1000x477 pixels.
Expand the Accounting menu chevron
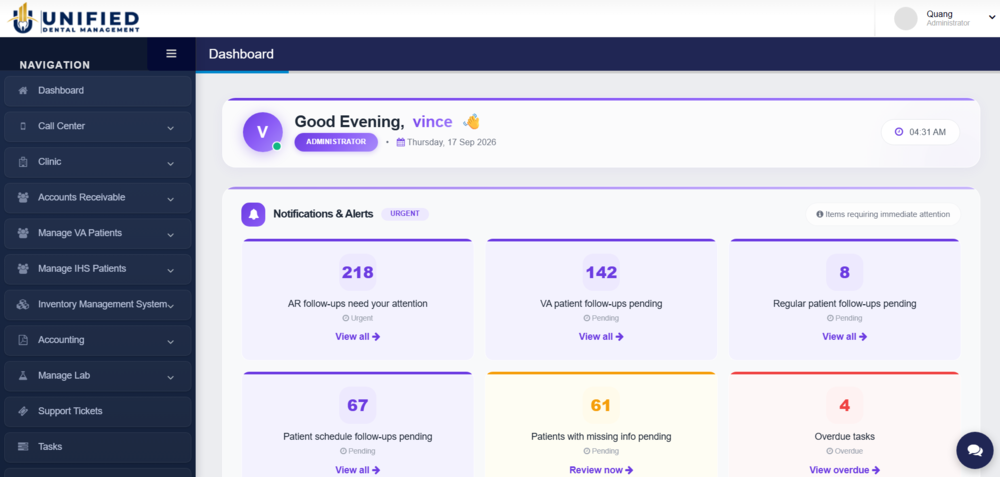tap(170, 342)
